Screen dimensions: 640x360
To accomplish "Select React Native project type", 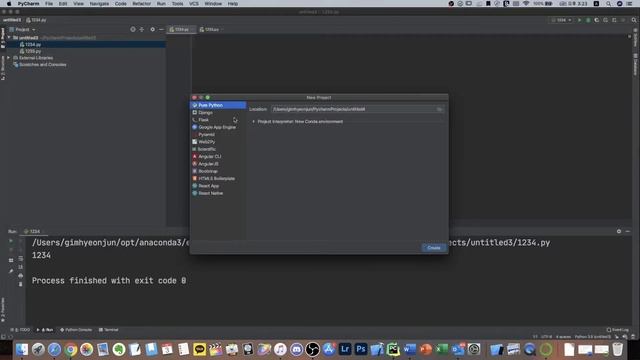I will (x=218, y=193).
